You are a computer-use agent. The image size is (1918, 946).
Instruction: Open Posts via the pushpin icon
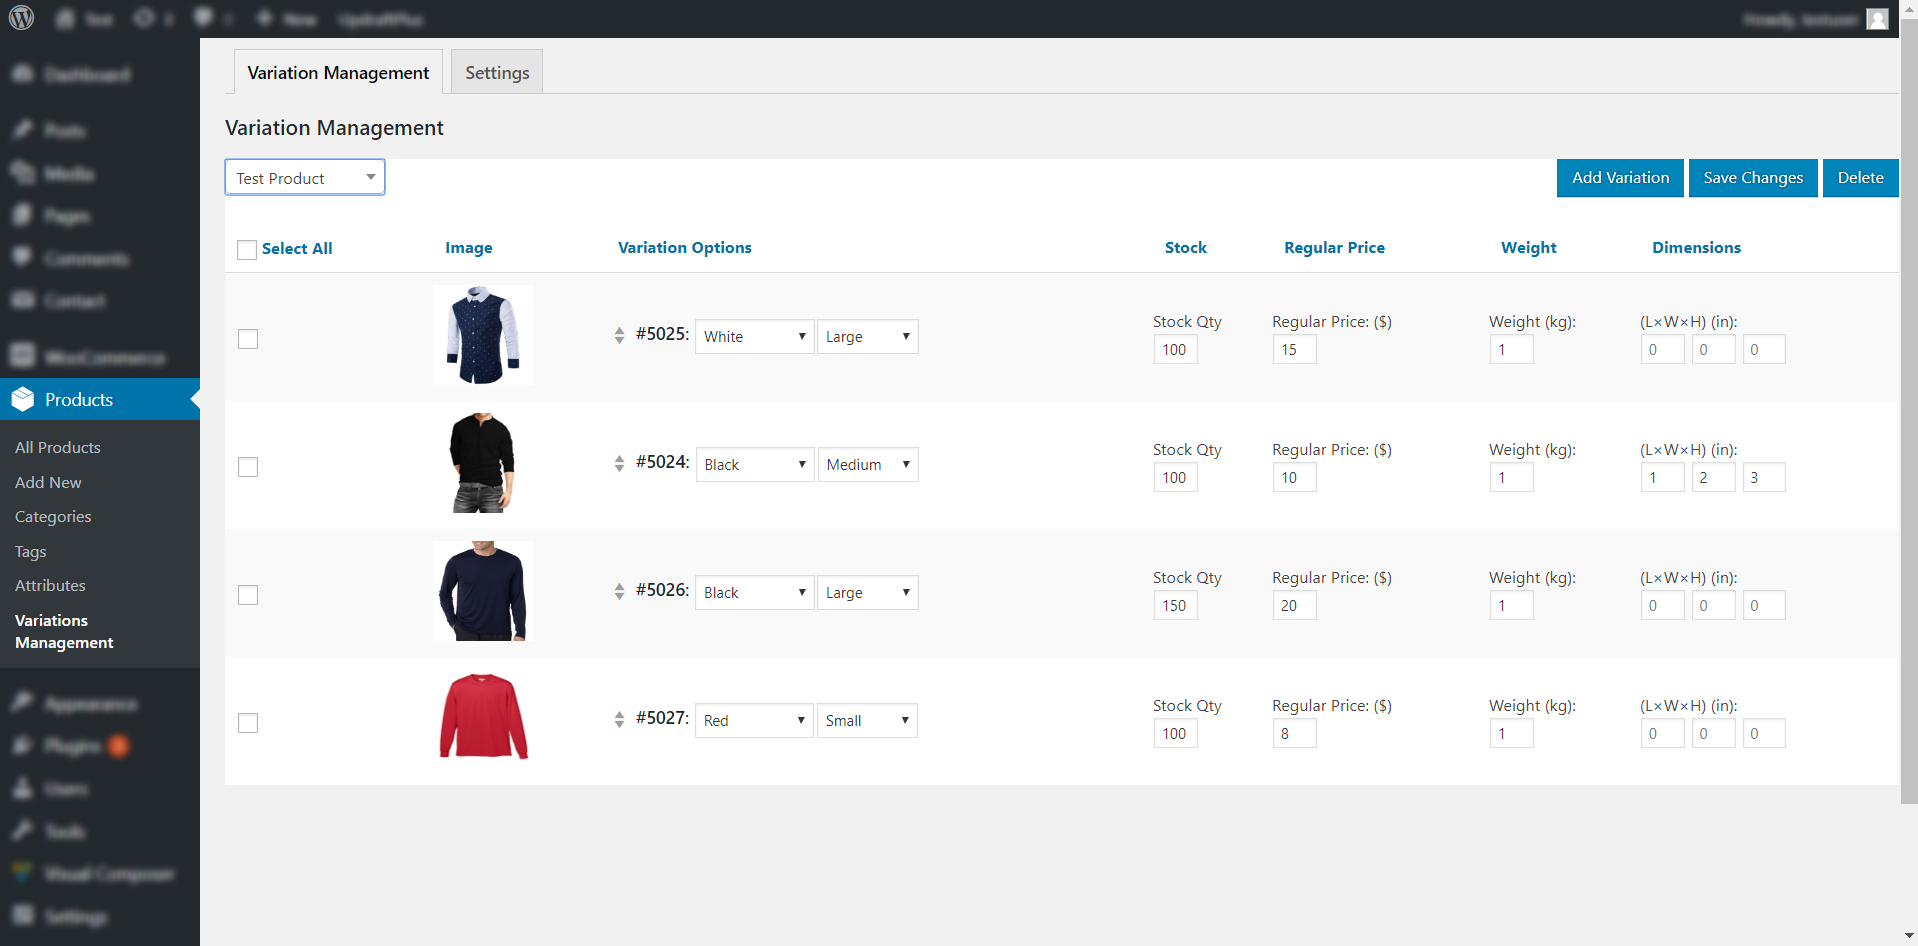[x=22, y=131]
